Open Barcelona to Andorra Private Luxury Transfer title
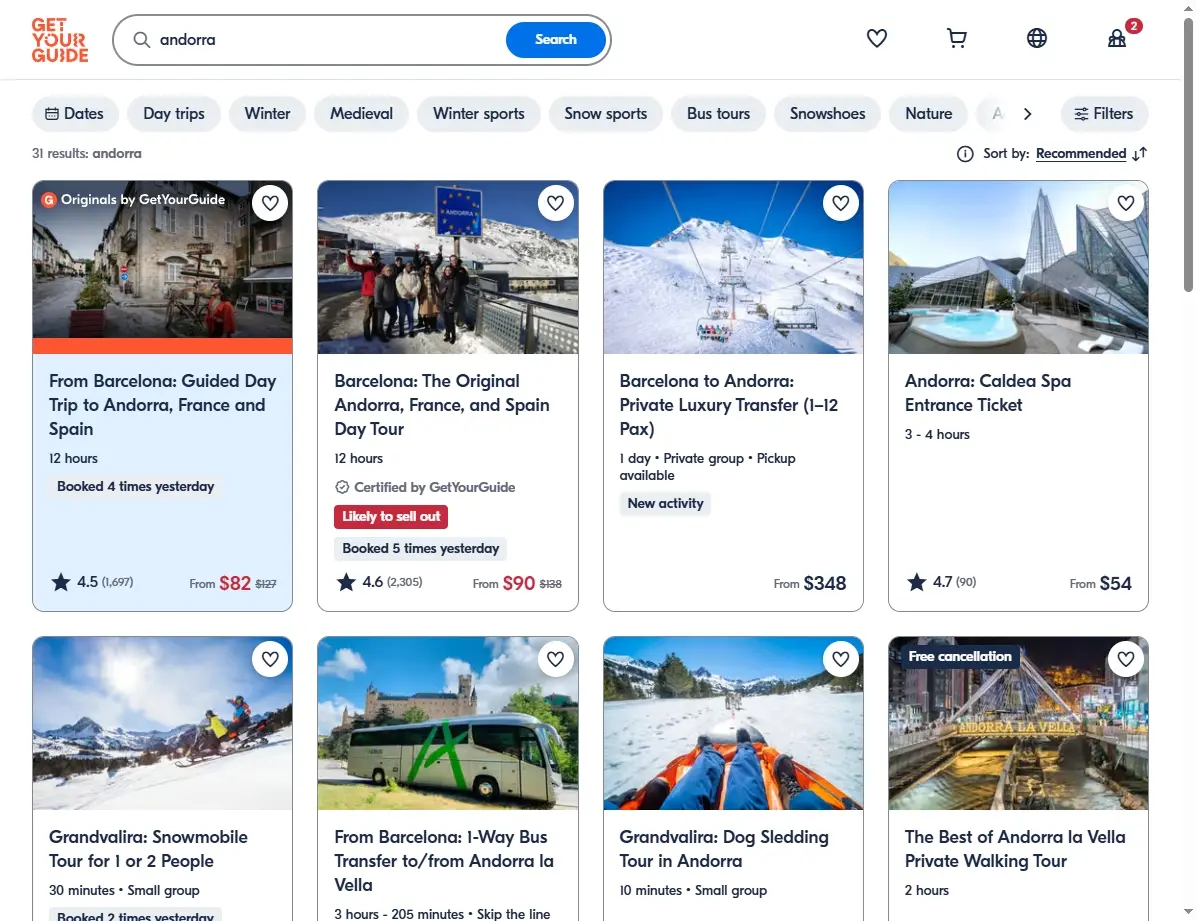 [x=728, y=405]
